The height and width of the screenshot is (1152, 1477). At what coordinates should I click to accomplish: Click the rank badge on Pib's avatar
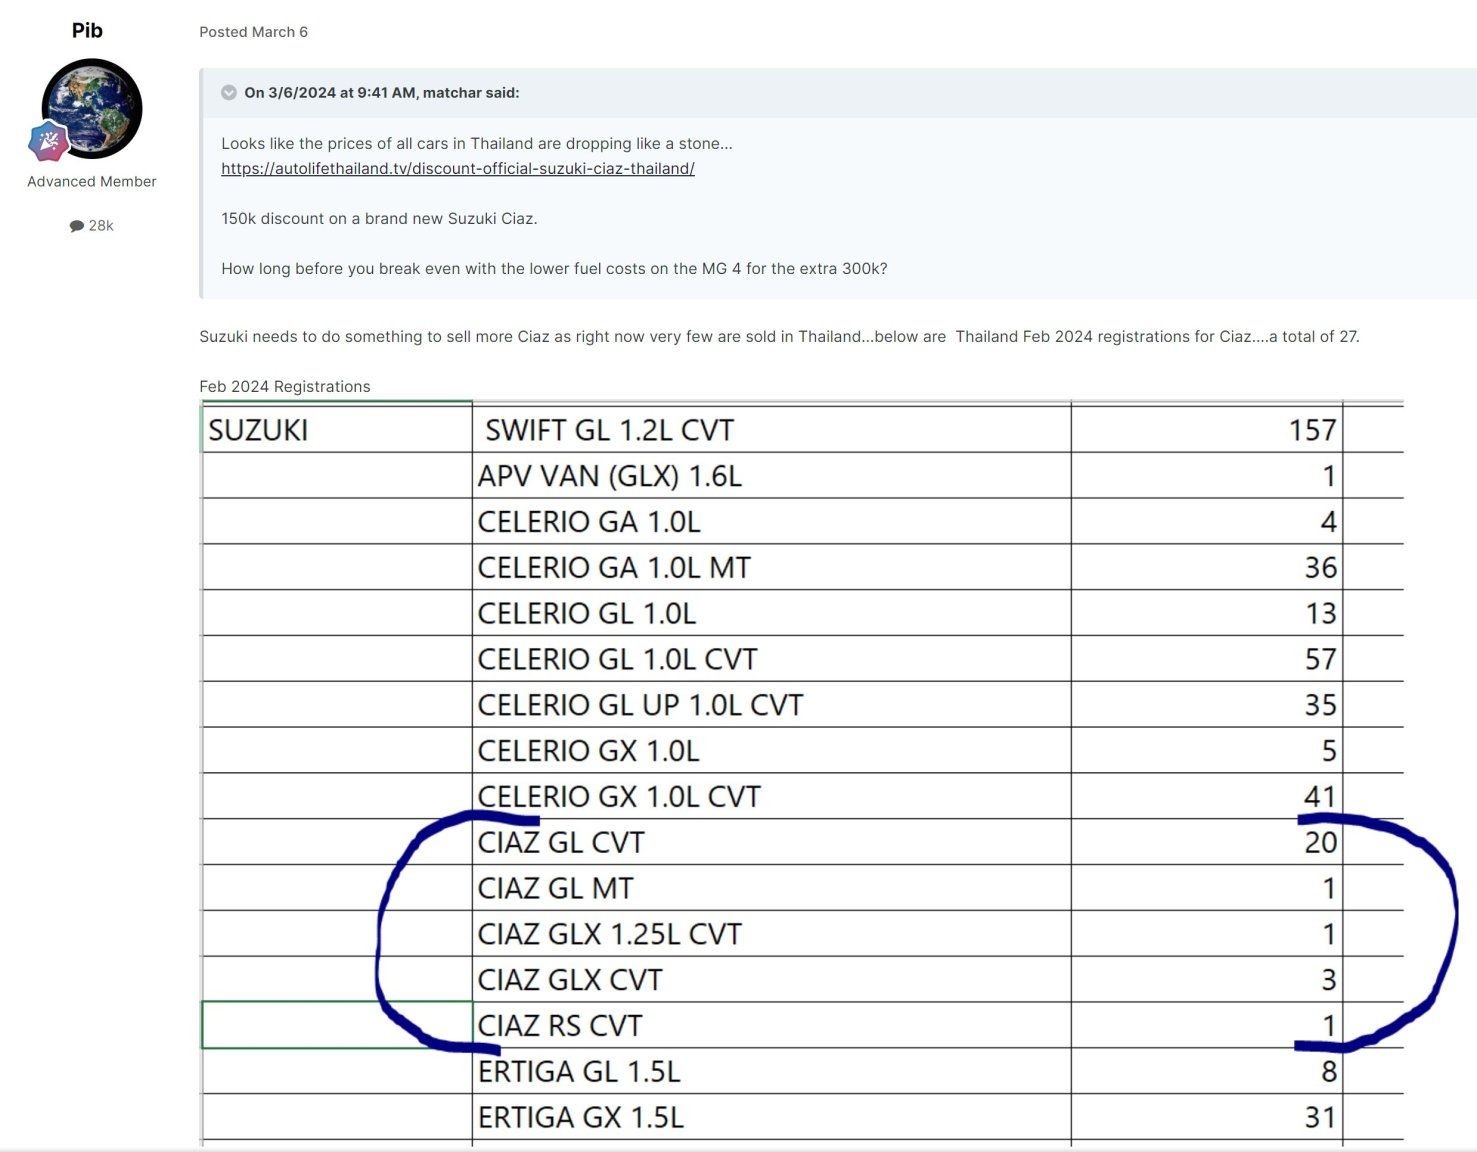pyautogui.click(x=48, y=141)
